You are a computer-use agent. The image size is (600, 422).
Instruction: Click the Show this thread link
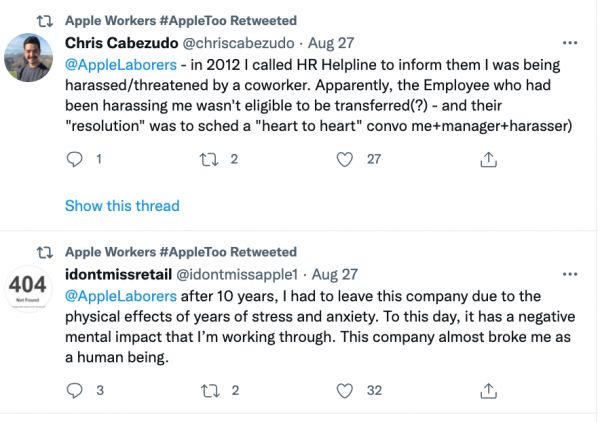coord(122,206)
